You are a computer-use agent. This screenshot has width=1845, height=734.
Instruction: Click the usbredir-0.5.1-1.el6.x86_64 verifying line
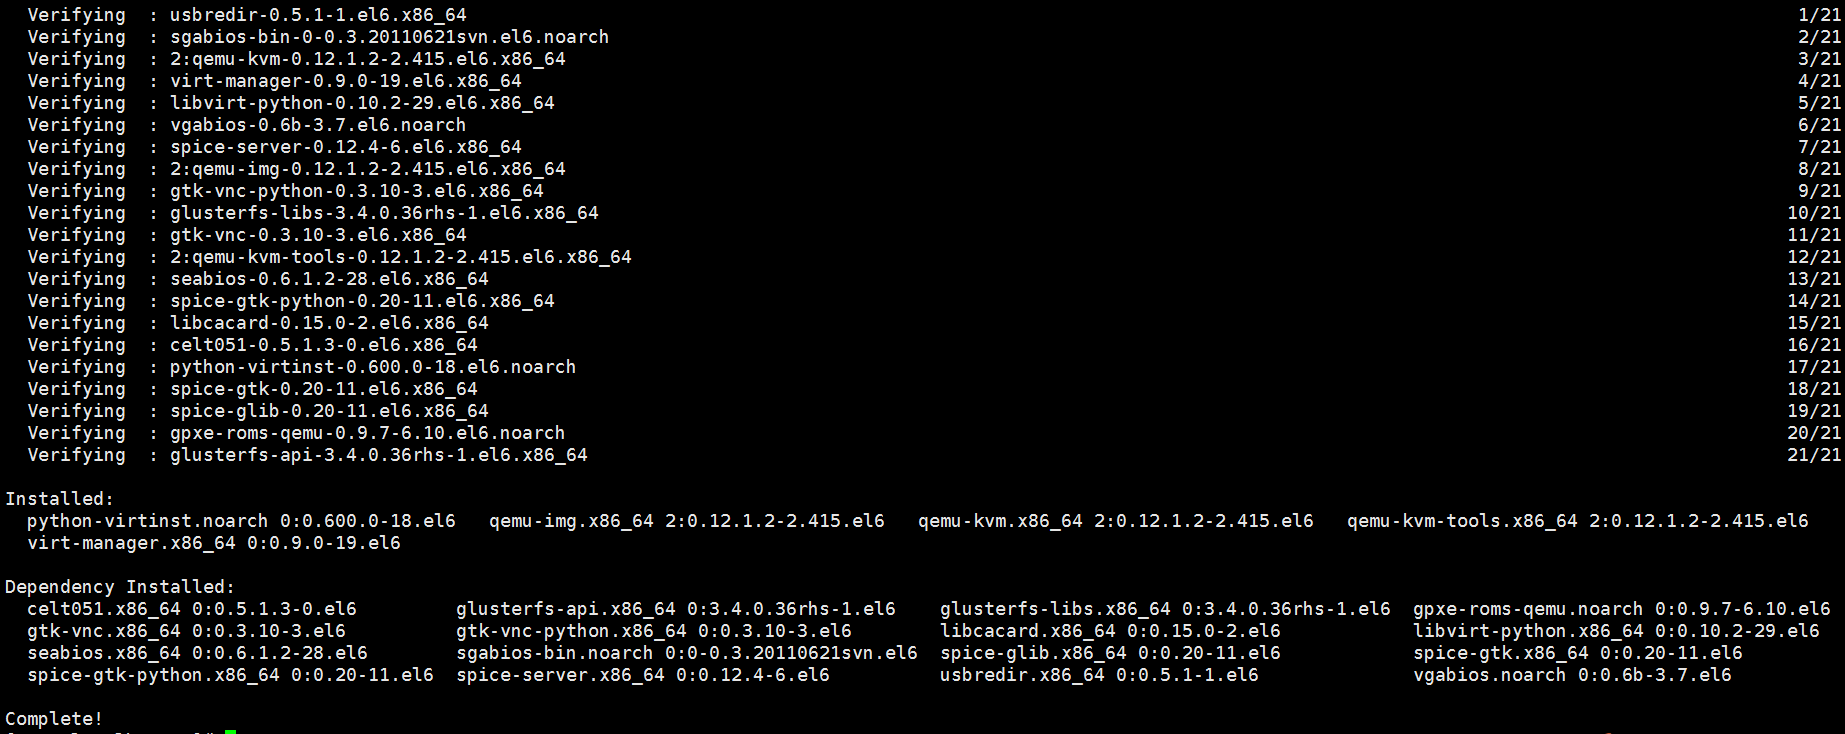tap(317, 15)
